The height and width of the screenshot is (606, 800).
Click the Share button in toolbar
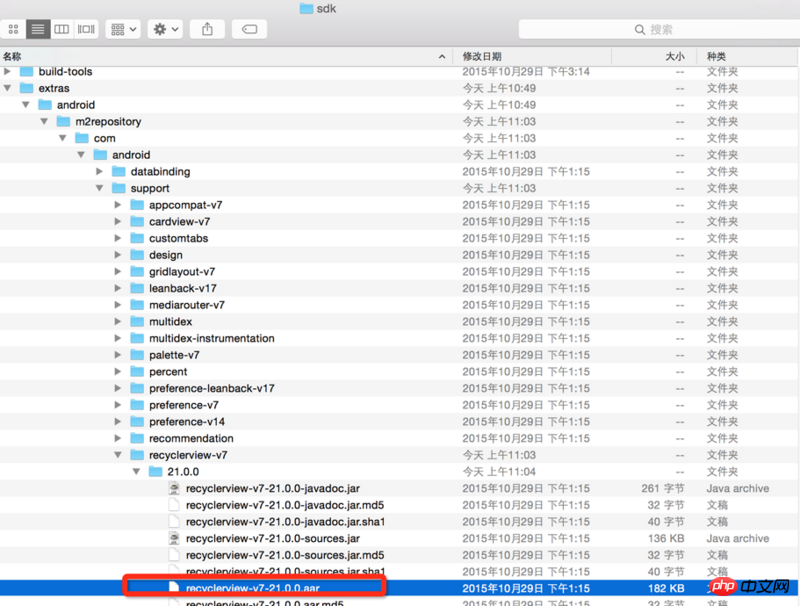pyautogui.click(x=208, y=29)
